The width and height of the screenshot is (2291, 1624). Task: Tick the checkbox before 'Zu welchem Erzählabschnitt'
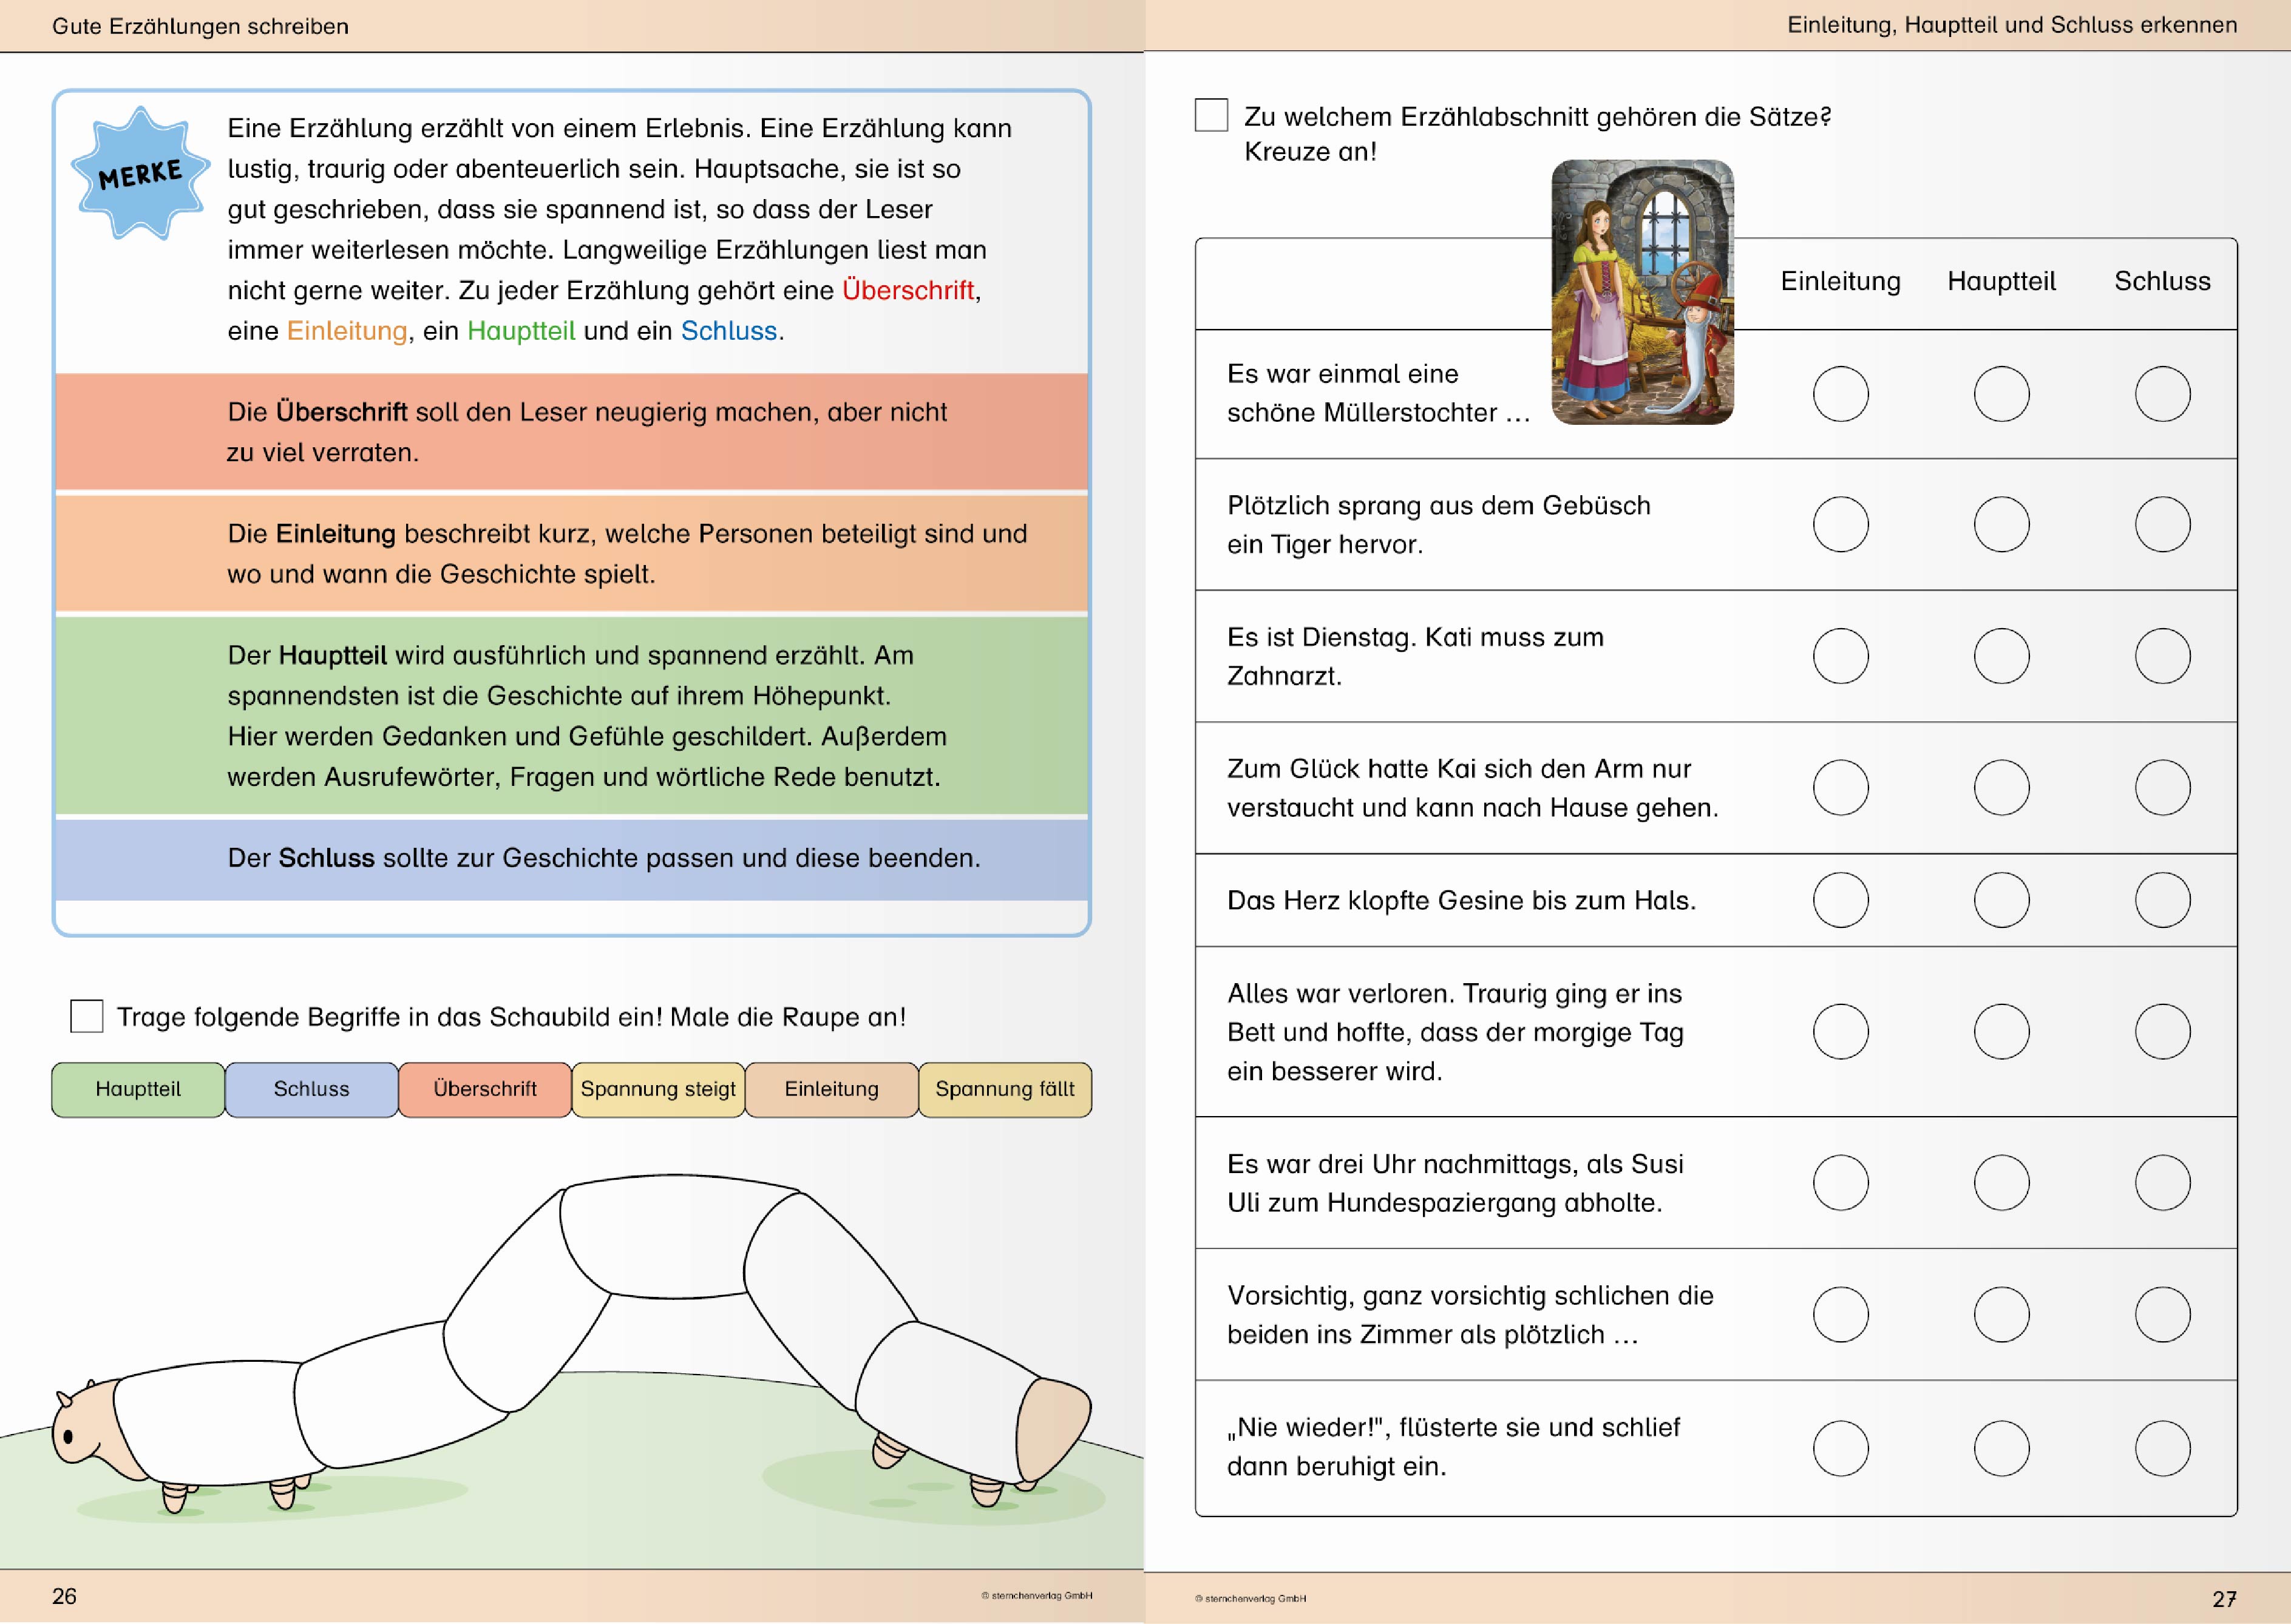point(1211,115)
